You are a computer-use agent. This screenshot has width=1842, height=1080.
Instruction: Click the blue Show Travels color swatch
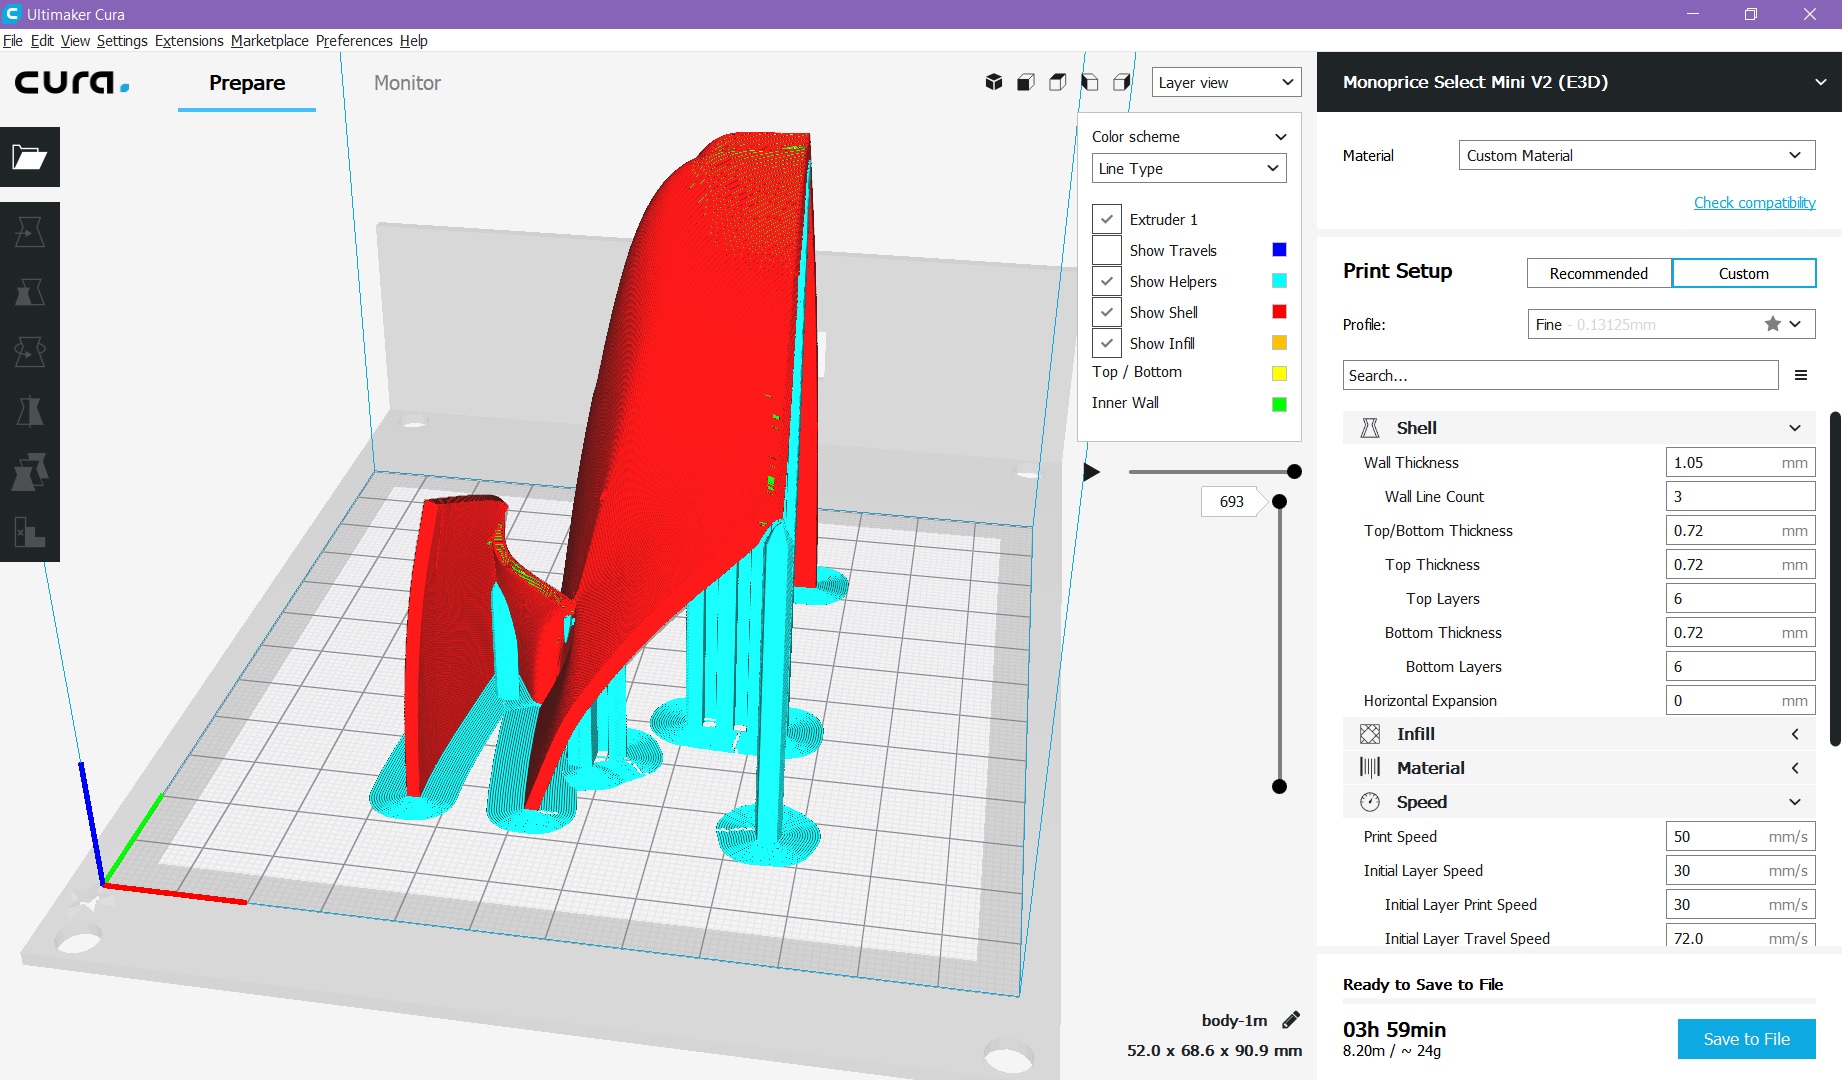click(x=1279, y=250)
